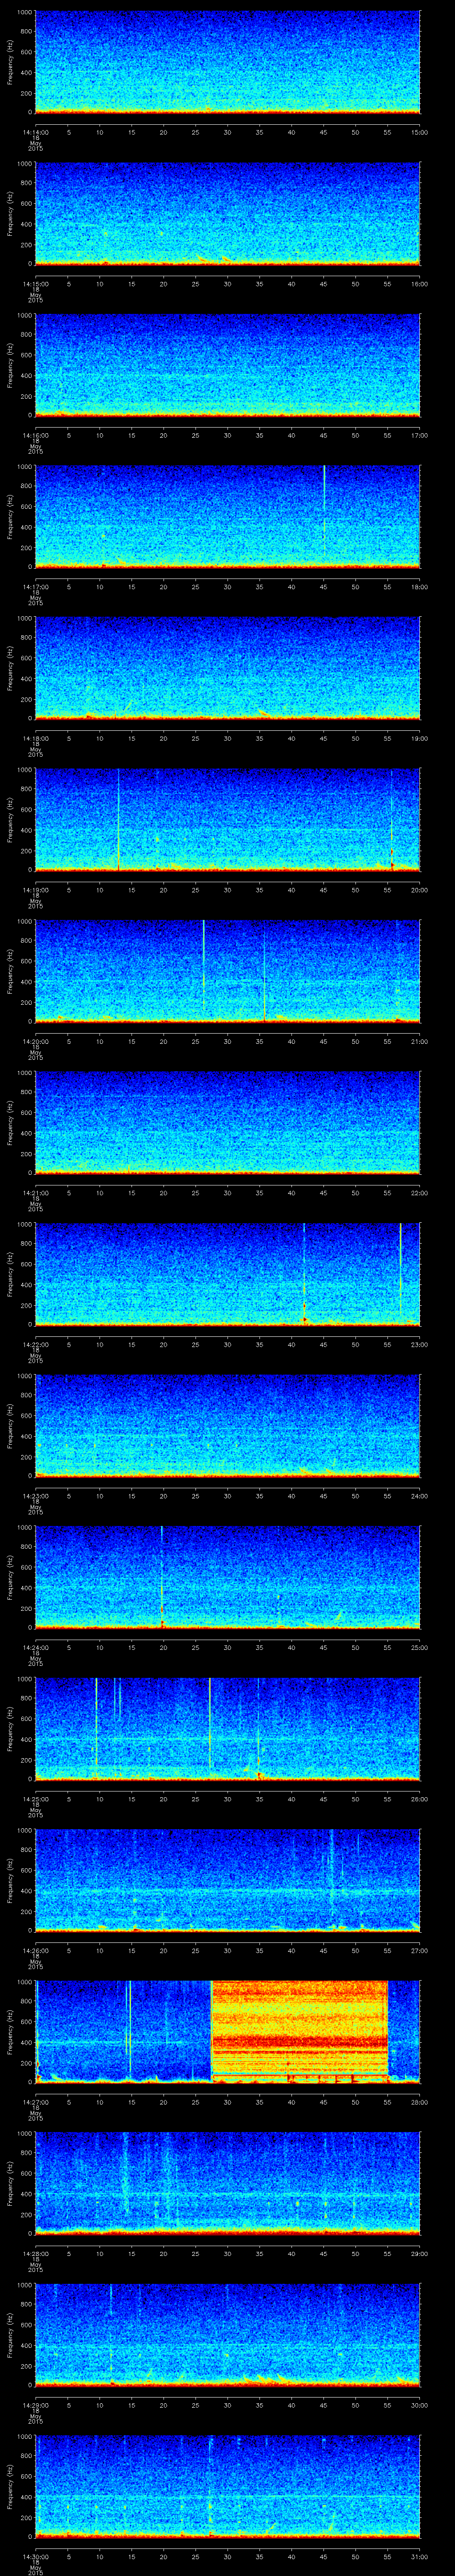Click the spectrogram panel starting at 14:23:00
Image resolution: width=455 pixels, height=2576 pixels.
pos(228,1426)
